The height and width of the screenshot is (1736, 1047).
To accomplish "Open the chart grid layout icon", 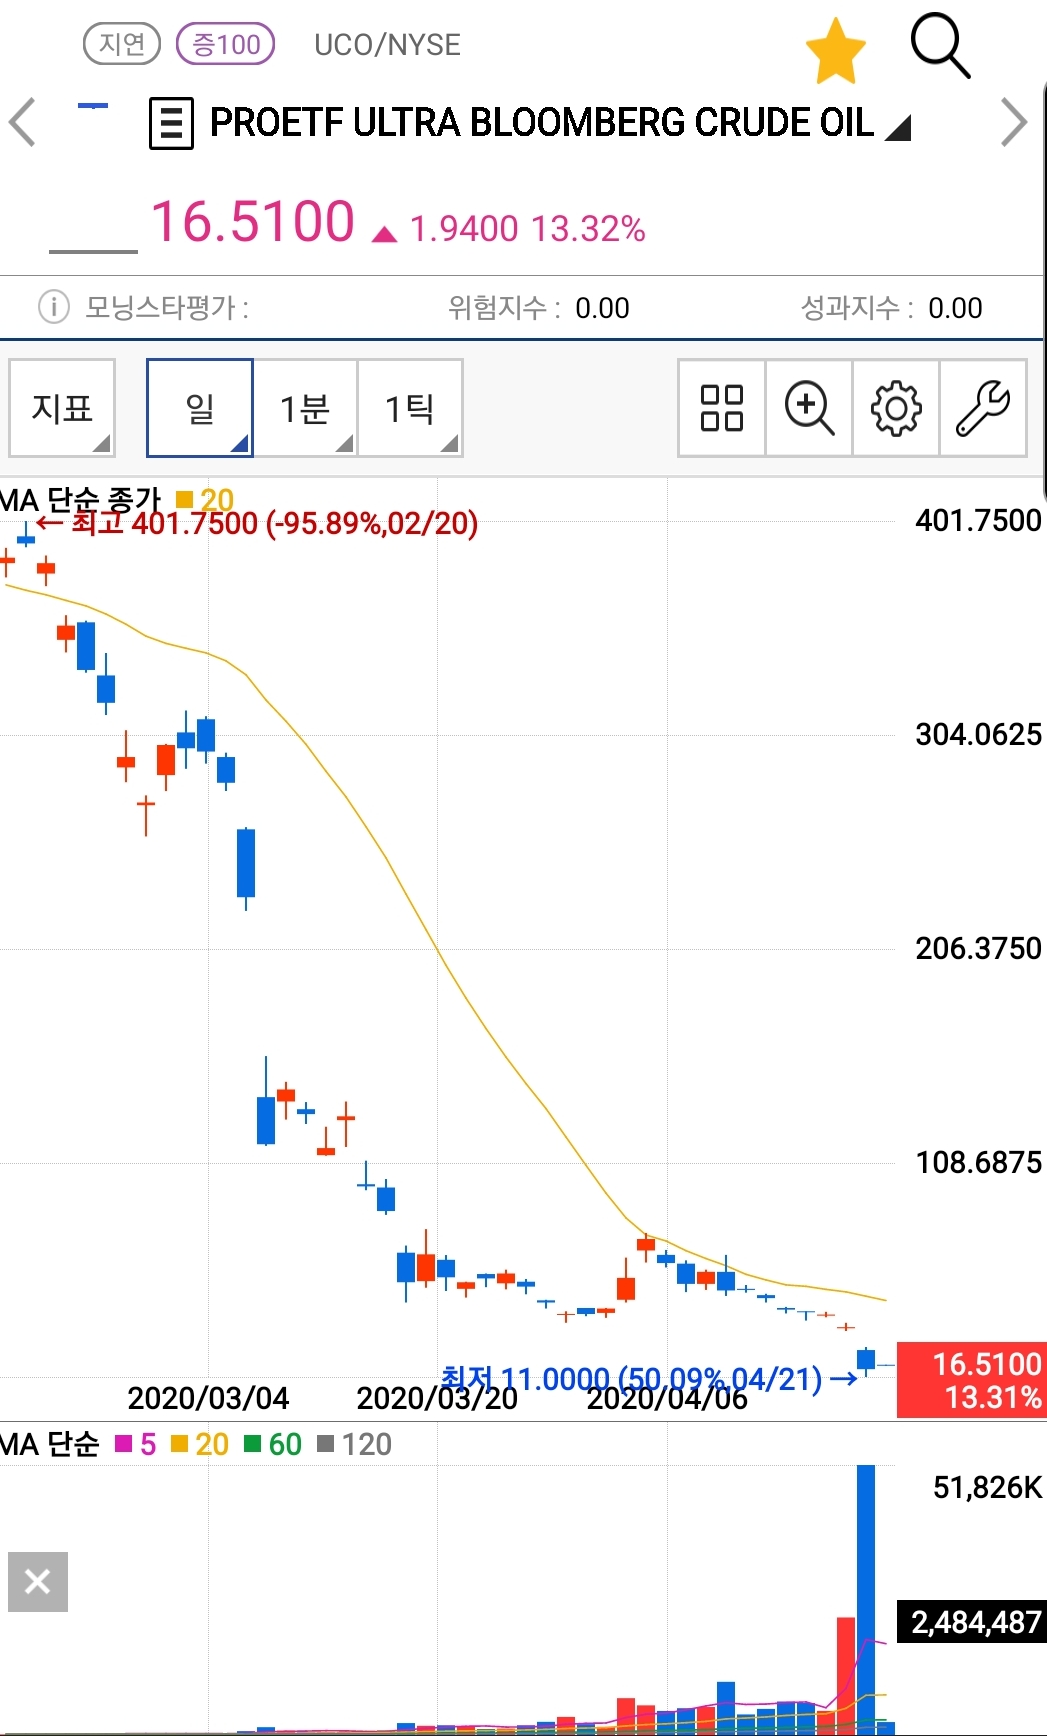I will pyautogui.click(x=722, y=408).
